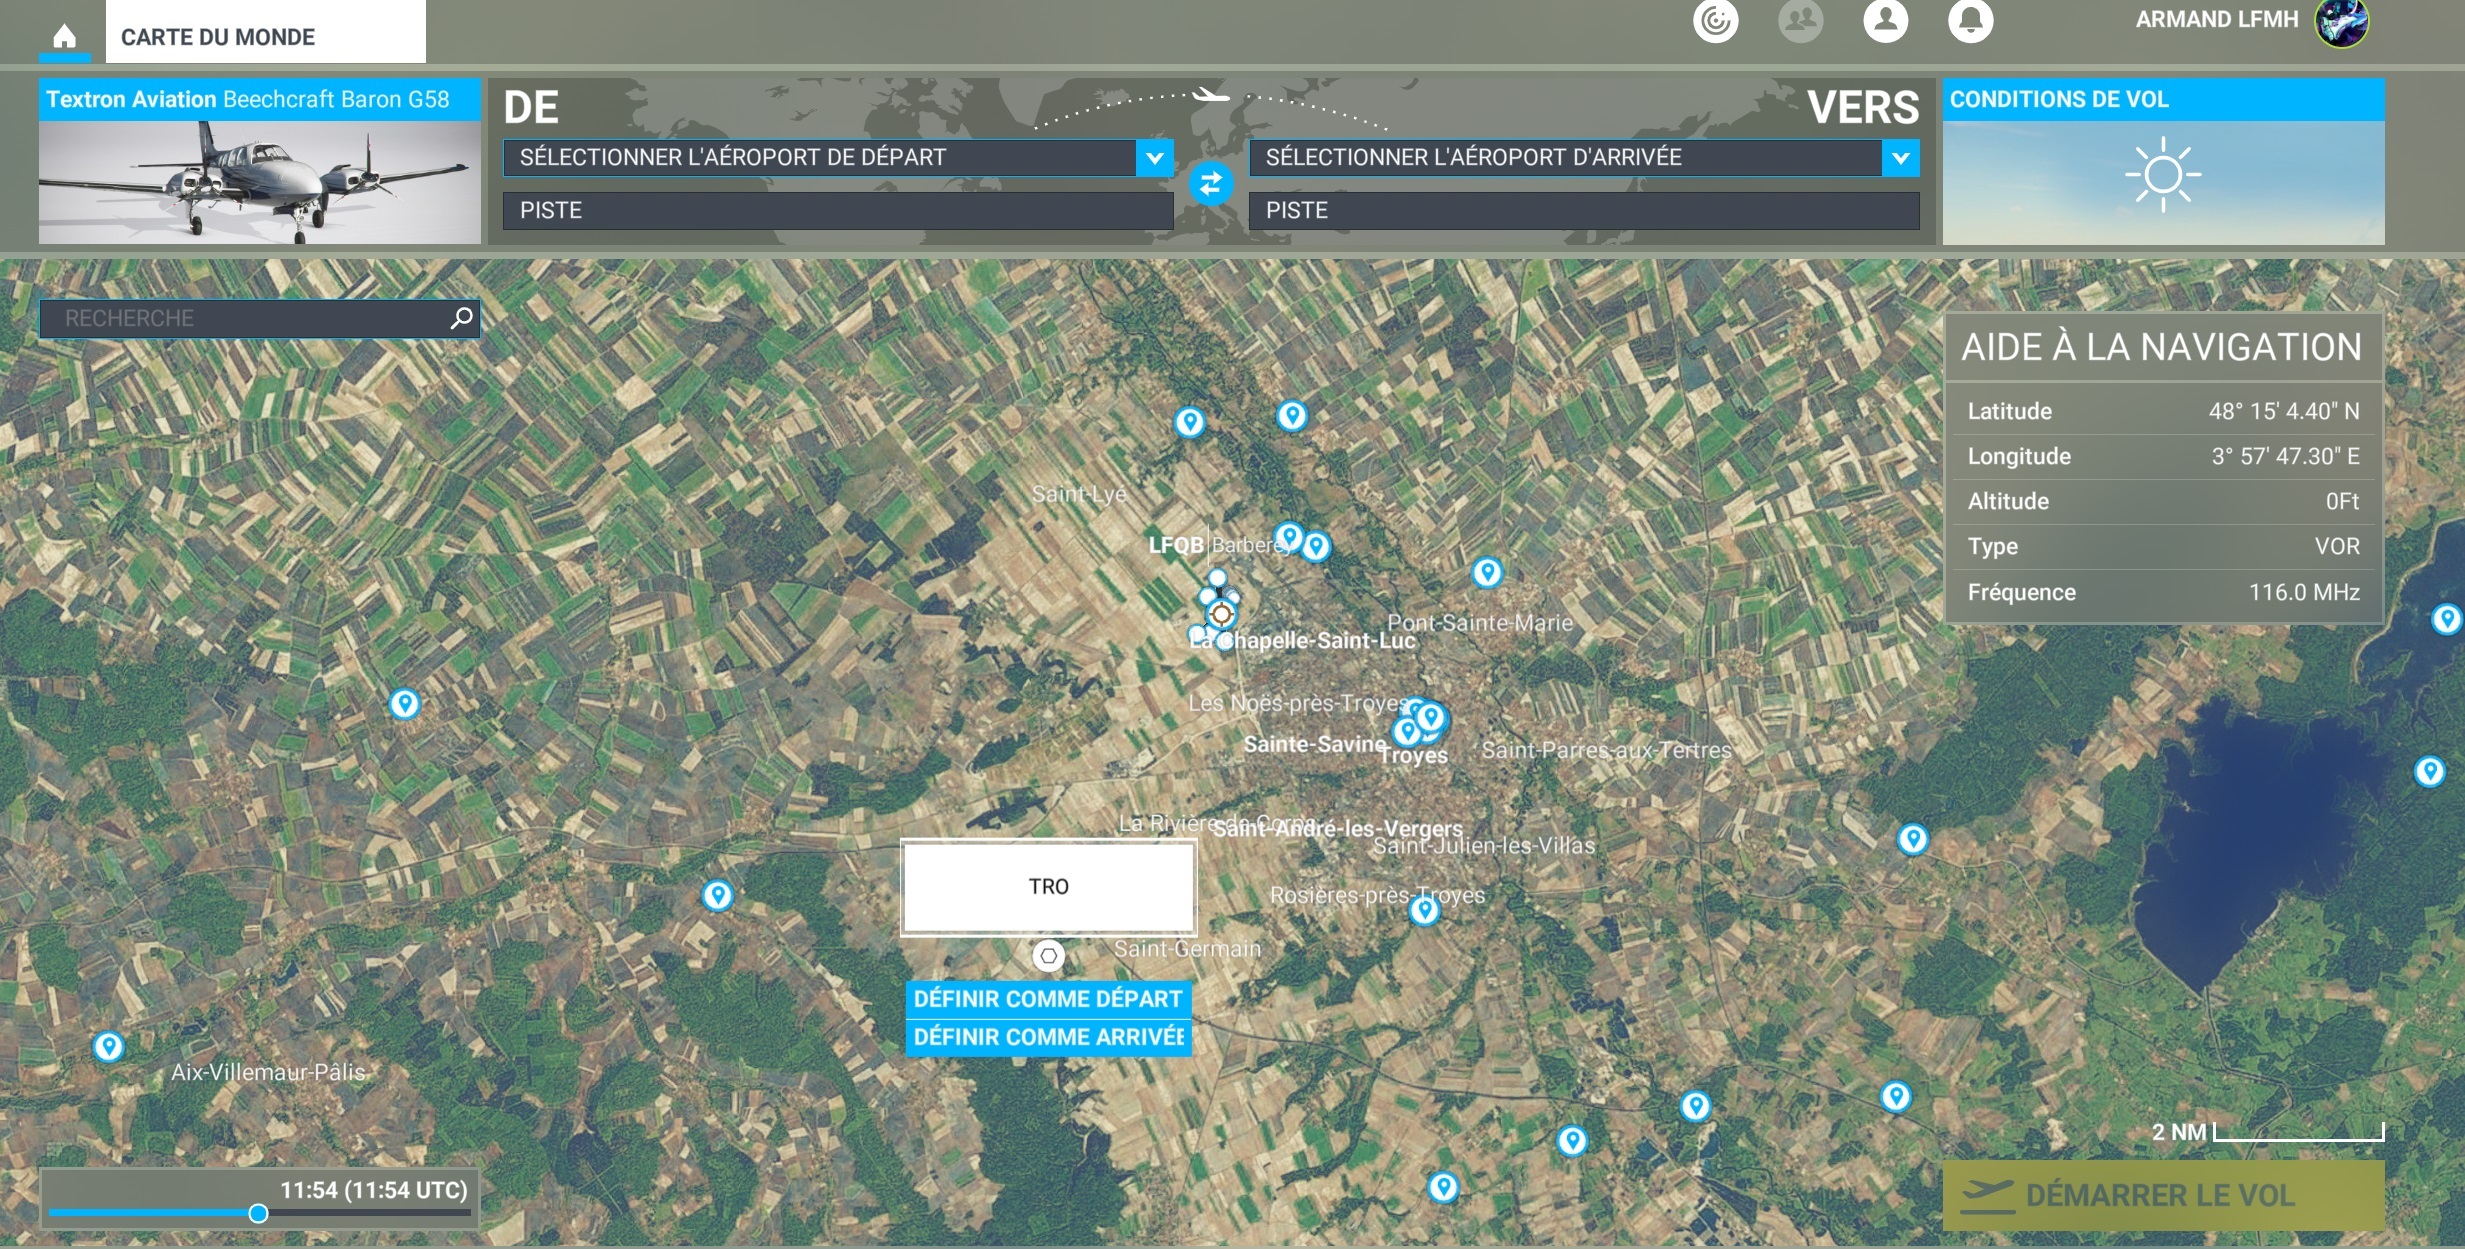This screenshot has width=2465, height=1249.
Task: Click map pin near Aix-Villemaur-Pâlis
Action: coord(108,1046)
